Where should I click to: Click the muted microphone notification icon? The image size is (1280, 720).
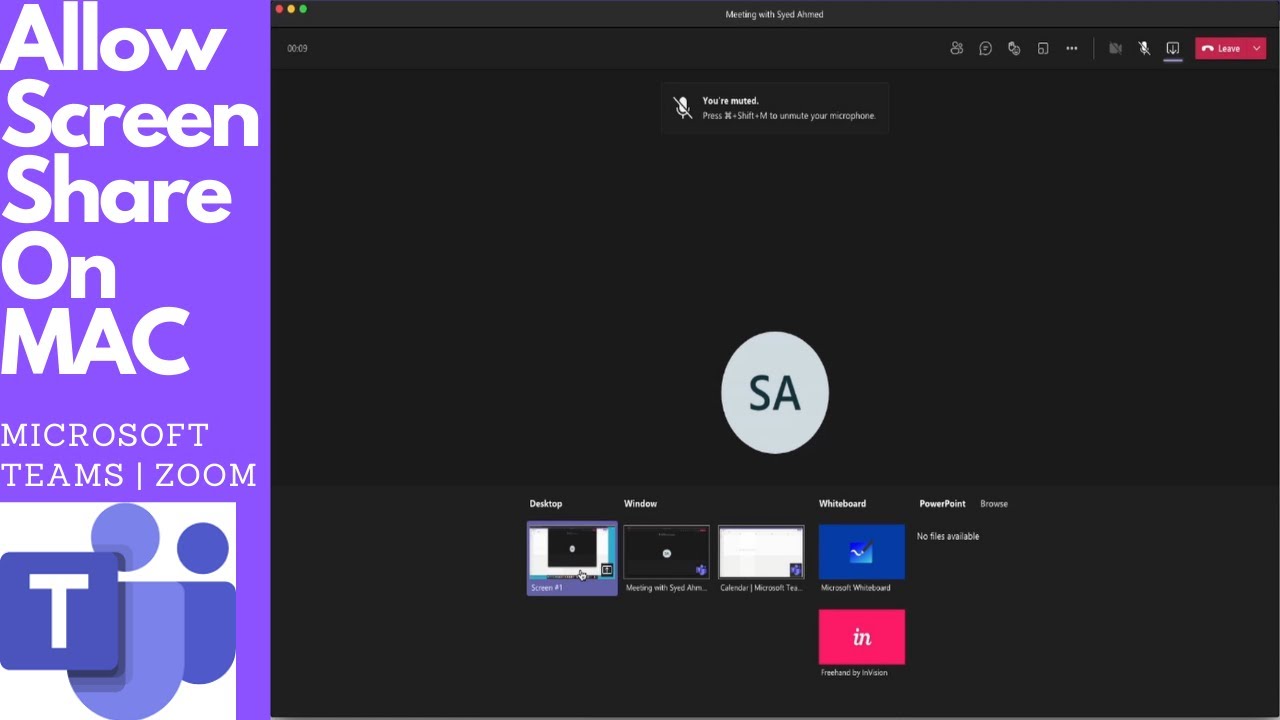click(683, 108)
